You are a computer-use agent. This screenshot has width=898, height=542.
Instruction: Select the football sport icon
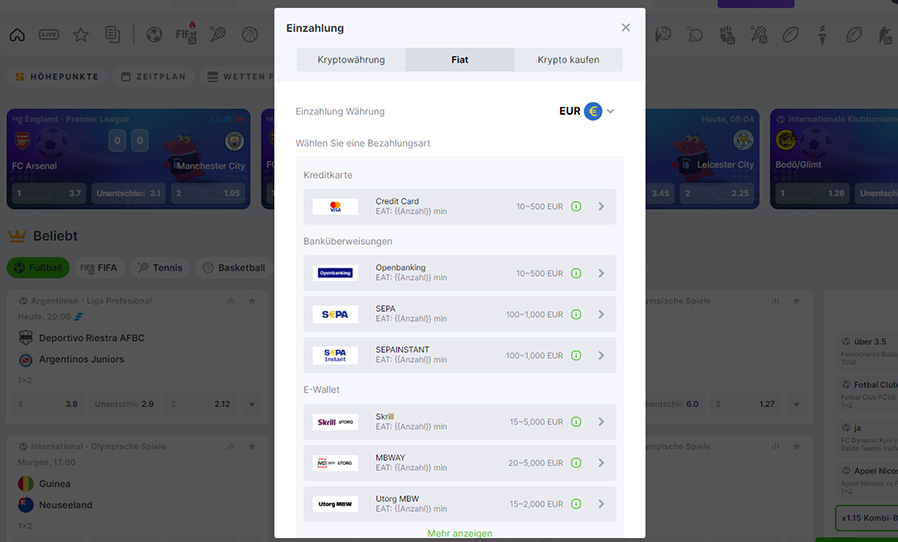click(x=154, y=35)
